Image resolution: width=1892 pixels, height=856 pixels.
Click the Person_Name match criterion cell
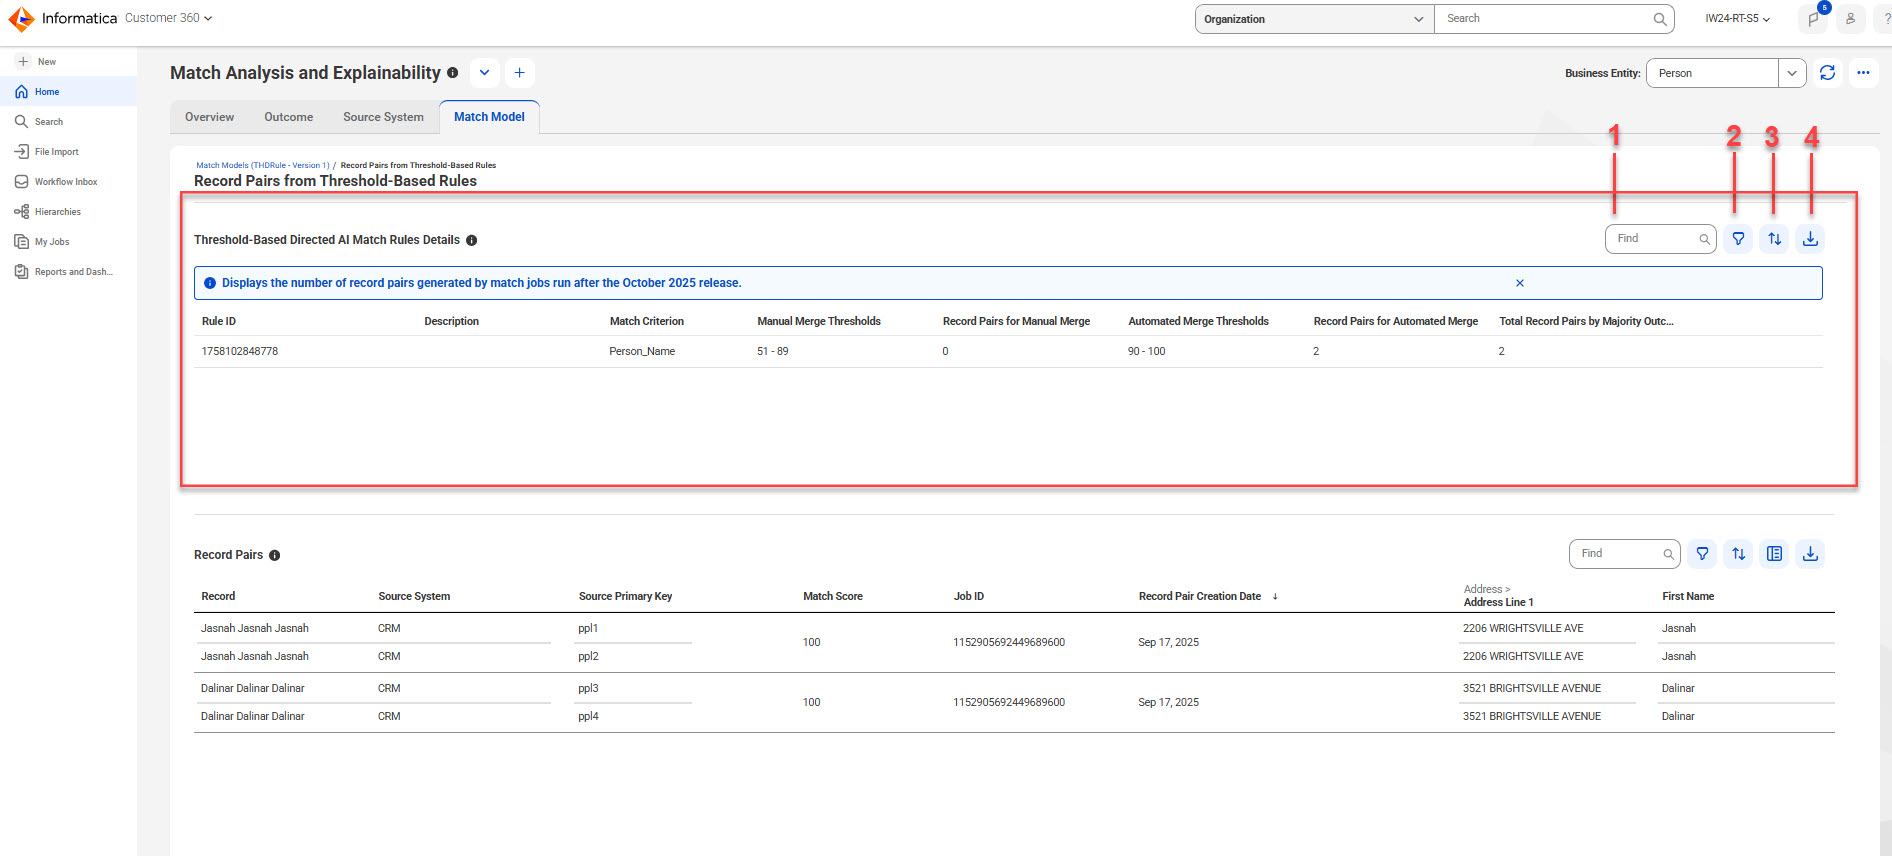click(642, 351)
